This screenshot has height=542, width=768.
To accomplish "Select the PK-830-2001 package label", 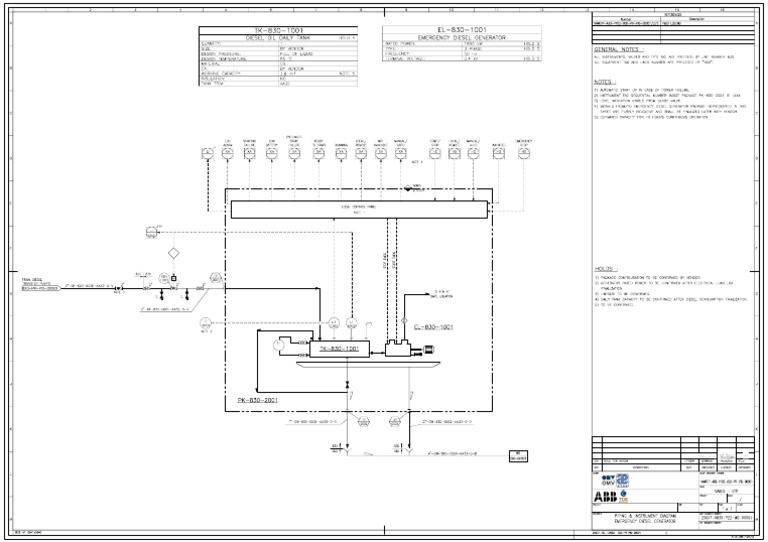I will (x=258, y=400).
